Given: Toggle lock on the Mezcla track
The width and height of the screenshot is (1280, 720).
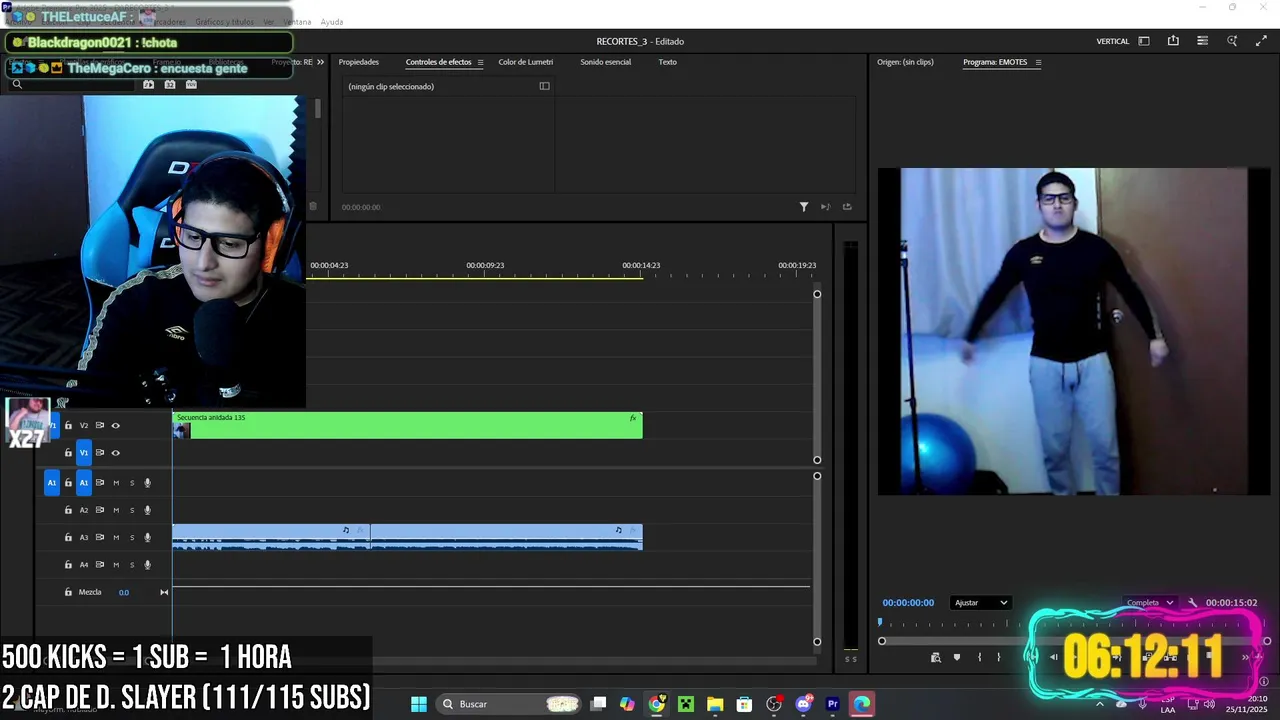Looking at the screenshot, I should click(68, 592).
